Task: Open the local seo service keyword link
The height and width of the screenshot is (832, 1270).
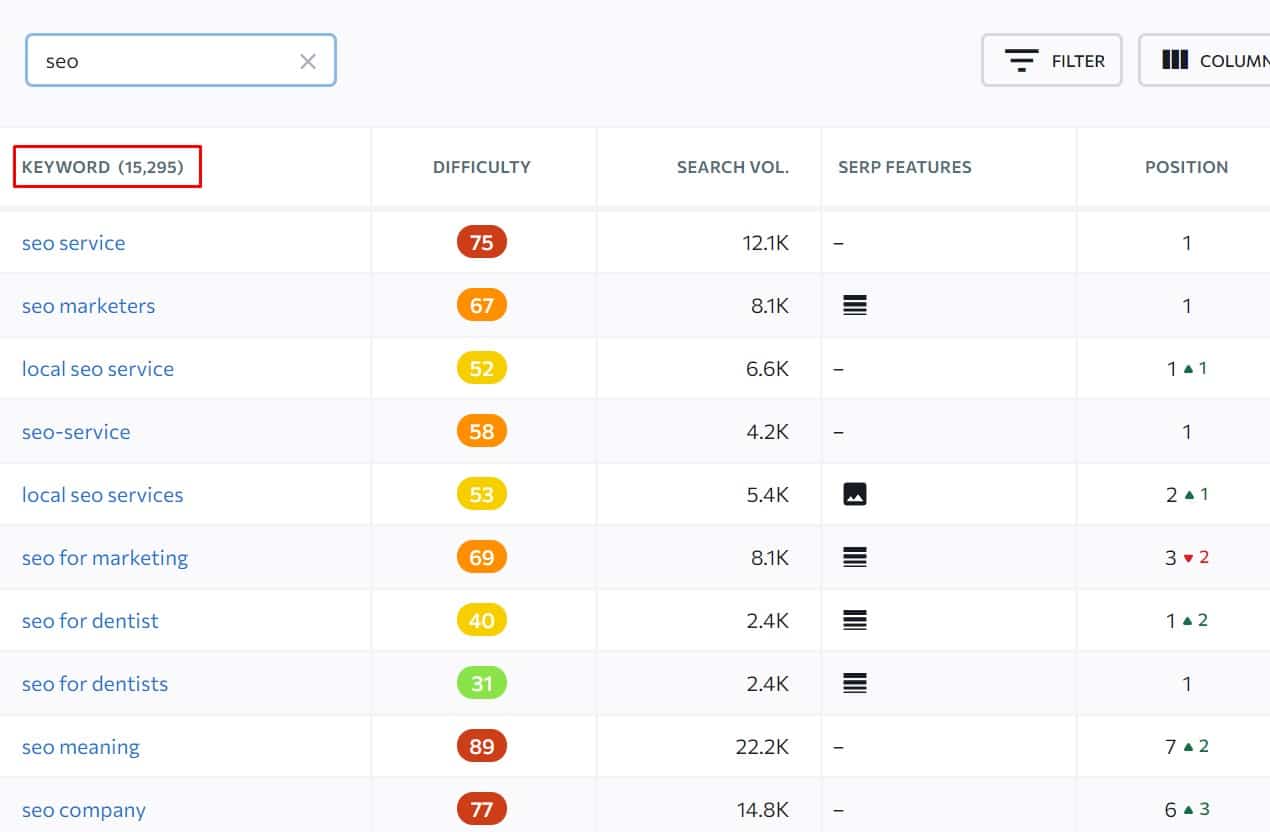Action: [x=98, y=369]
